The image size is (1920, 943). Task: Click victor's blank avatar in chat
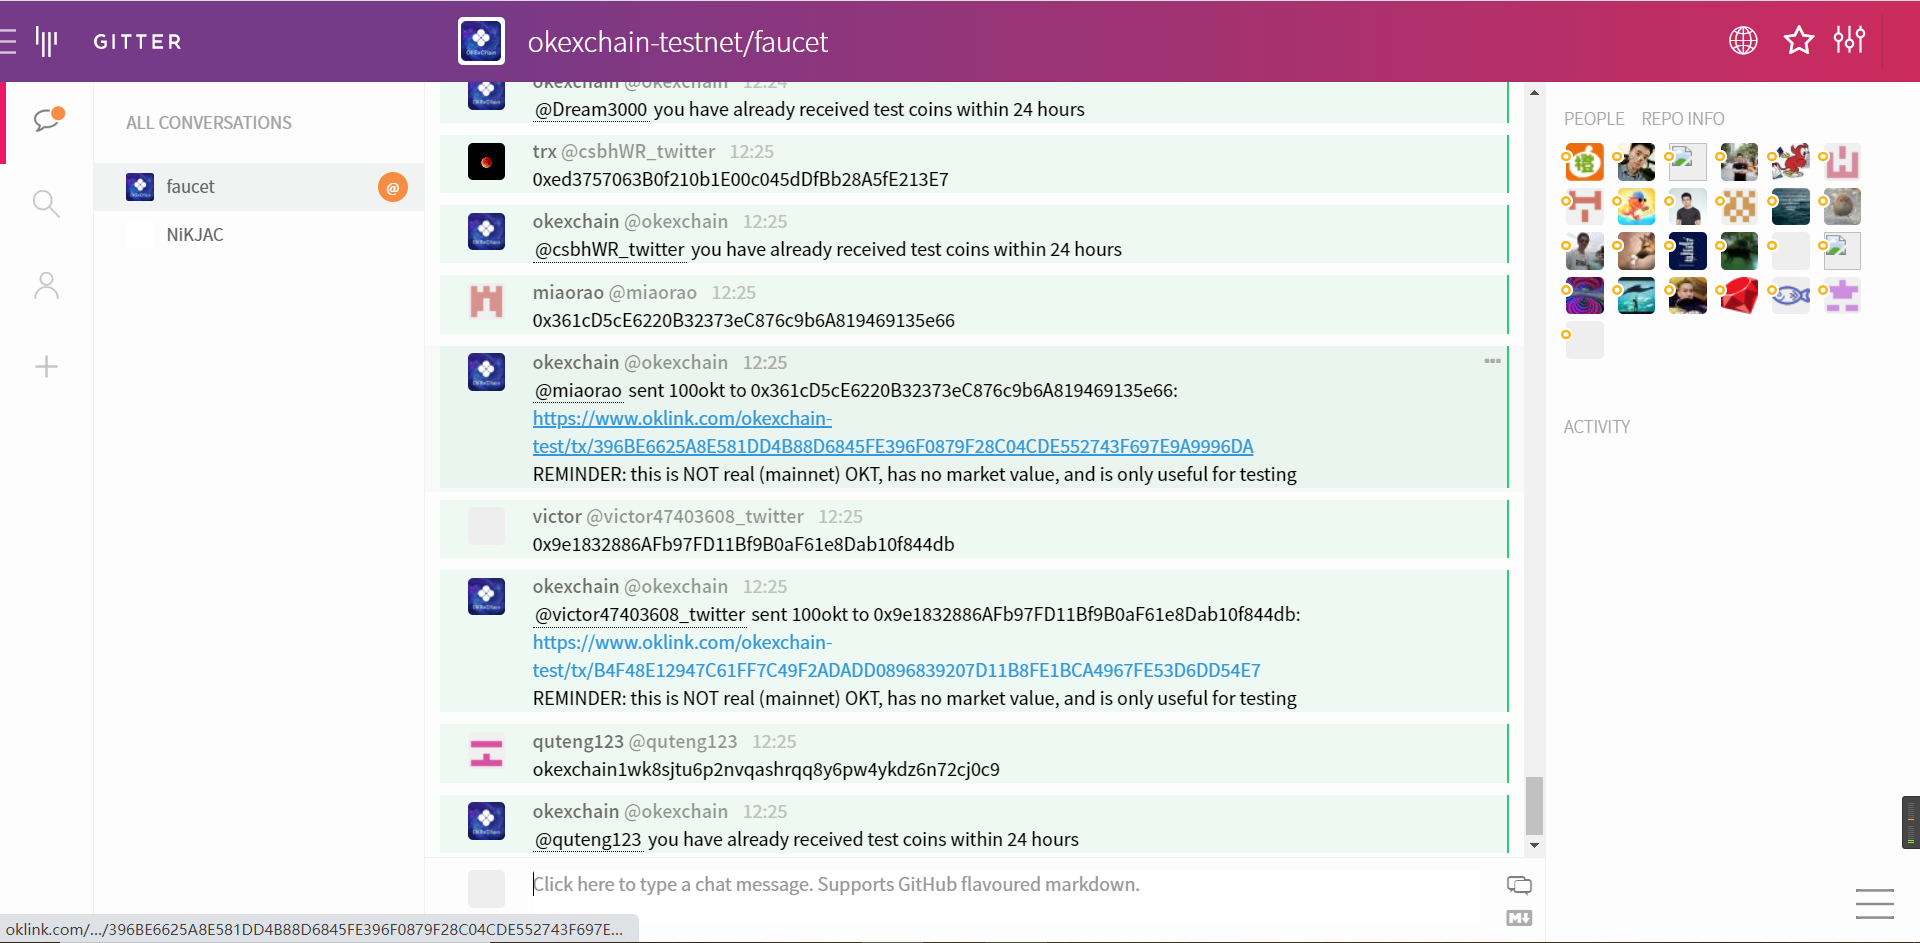(x=486, y=526)
